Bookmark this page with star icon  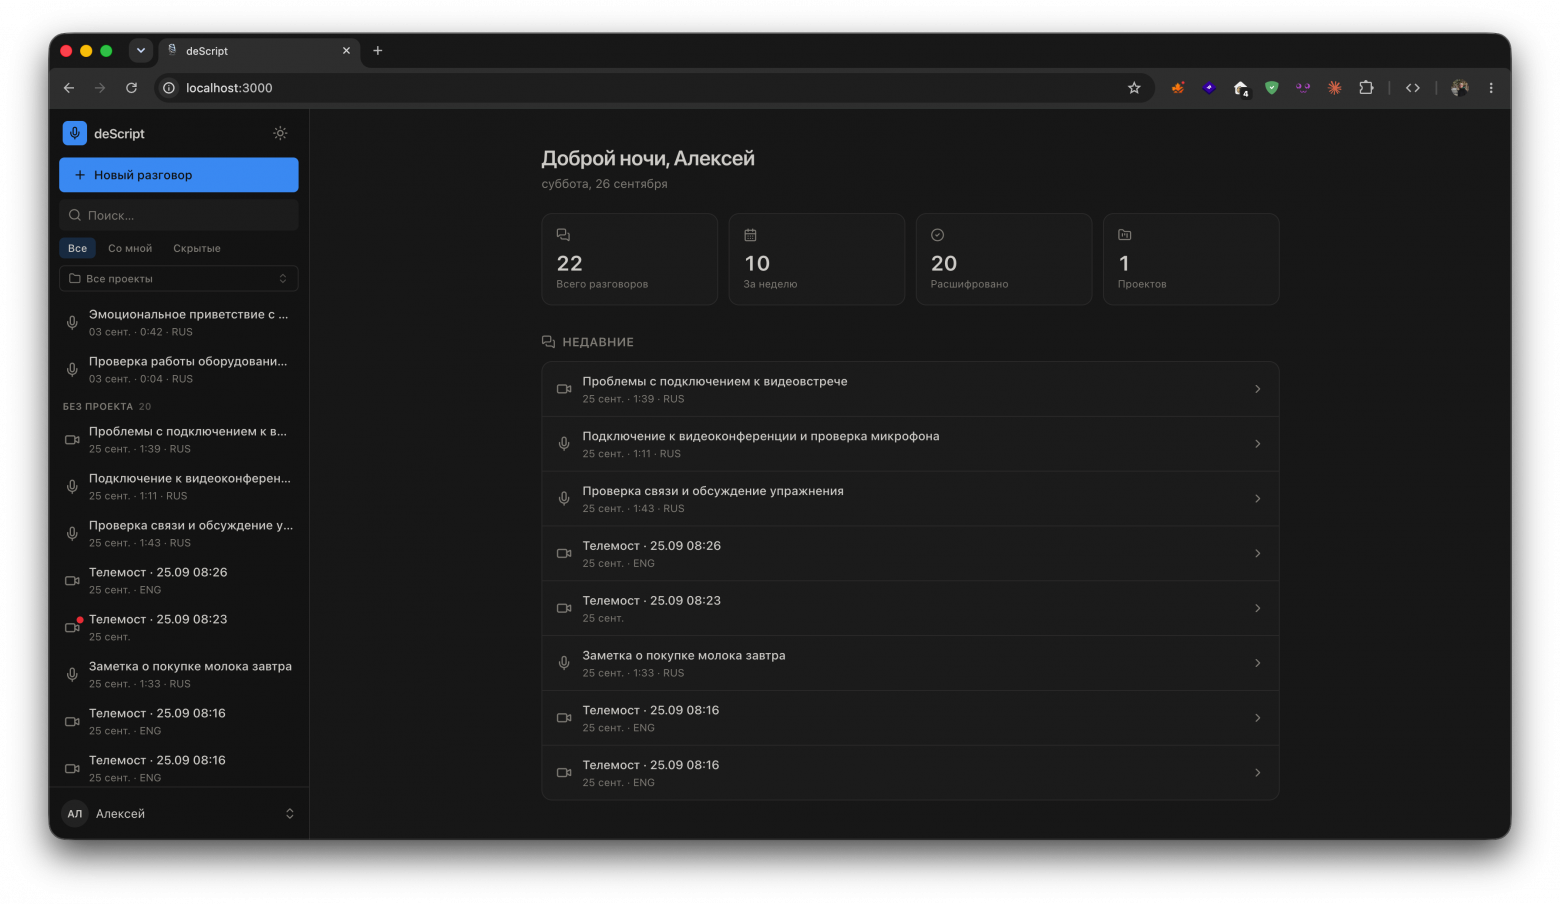[x=1134, y=88]
